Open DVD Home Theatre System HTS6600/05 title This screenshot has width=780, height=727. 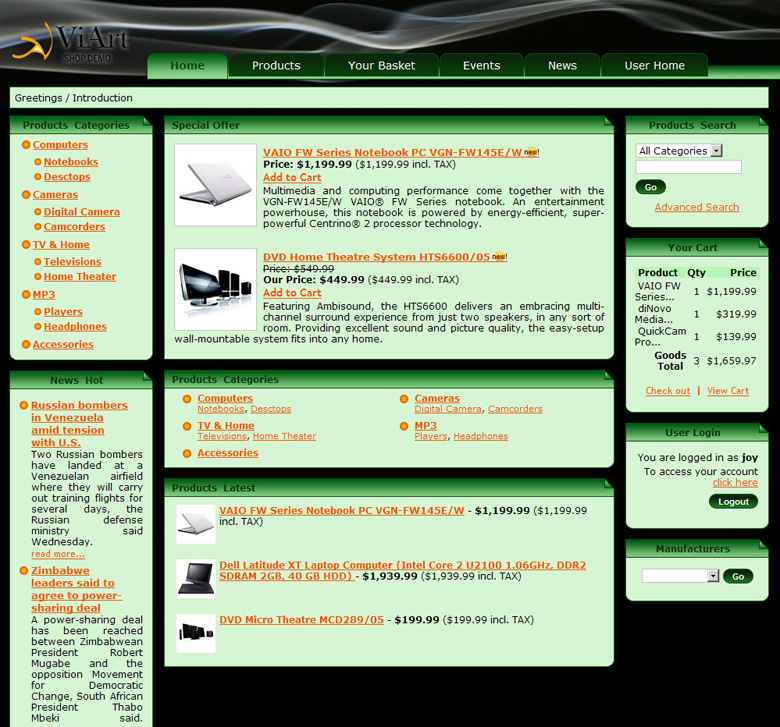(377, 257)
